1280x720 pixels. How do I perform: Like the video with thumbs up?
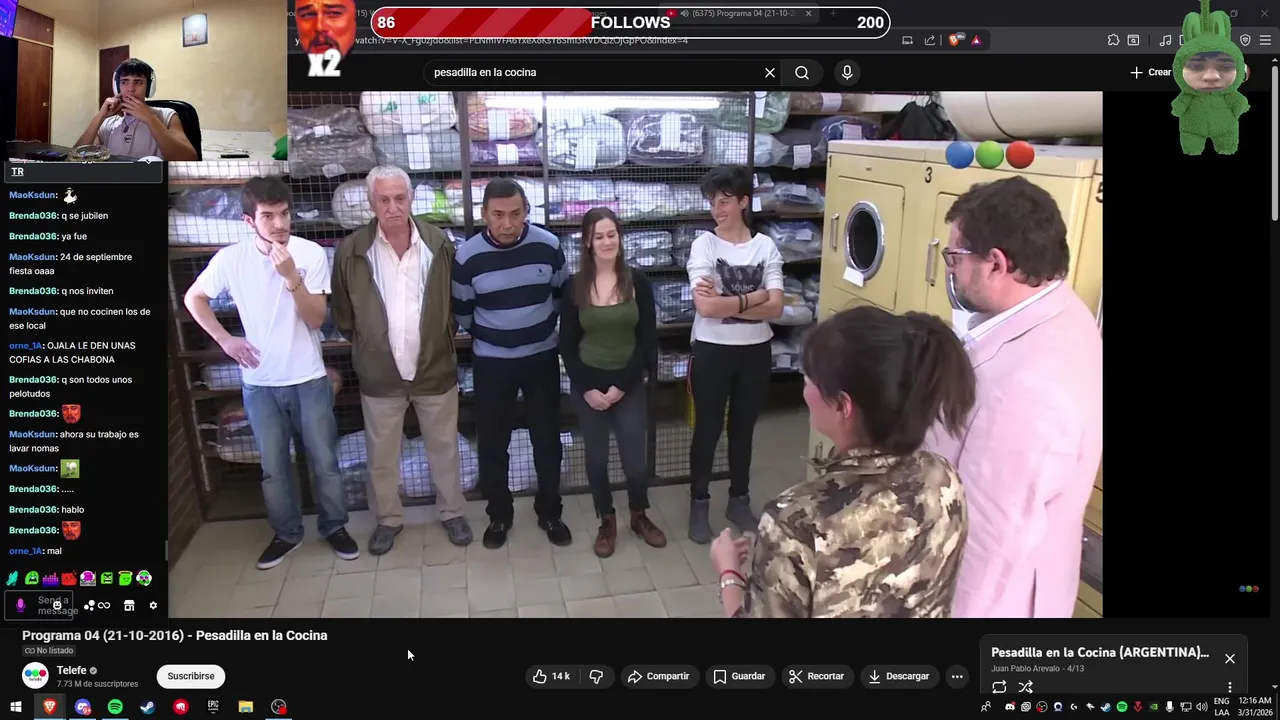pos(551,676)
